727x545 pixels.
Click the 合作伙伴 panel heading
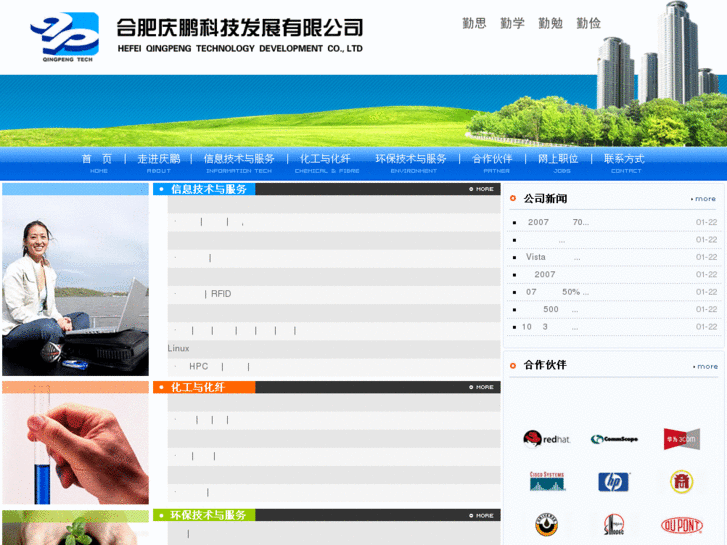tap(545, 365)
